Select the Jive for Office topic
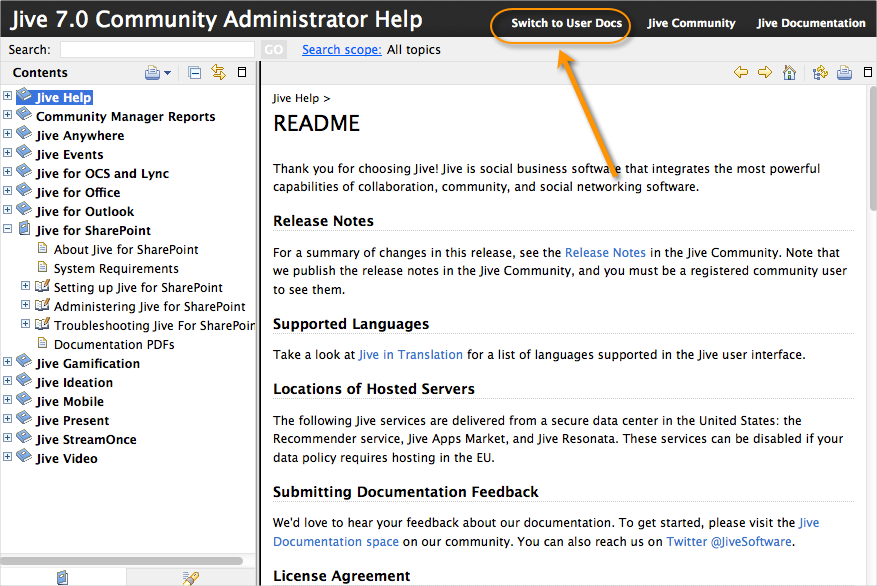Viewport: 877px width, 586px height. (78, 193)
